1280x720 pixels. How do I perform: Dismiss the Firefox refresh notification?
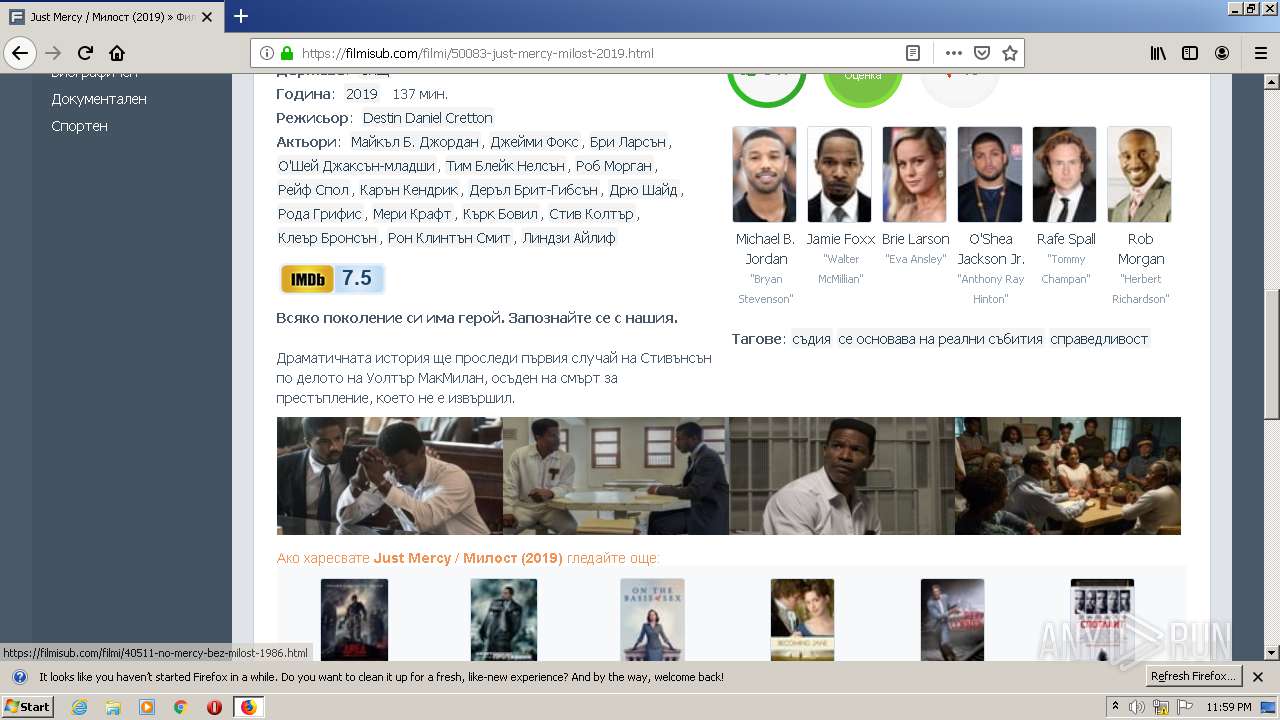(1258, 677)
